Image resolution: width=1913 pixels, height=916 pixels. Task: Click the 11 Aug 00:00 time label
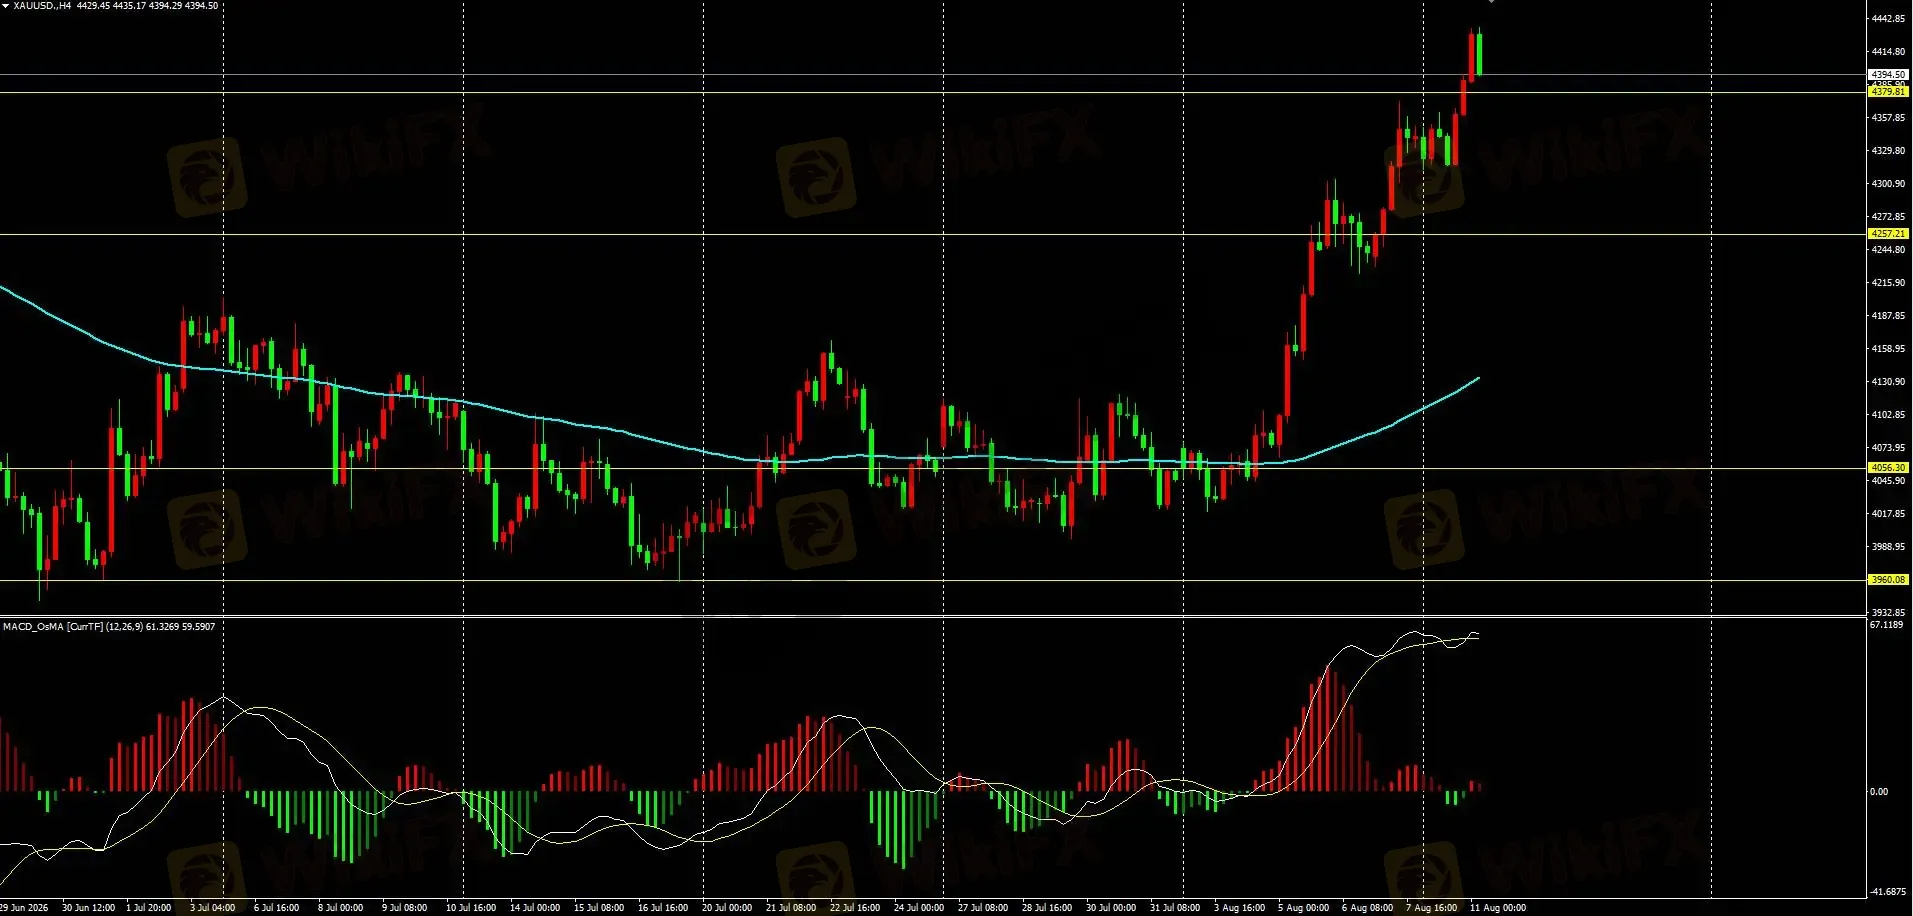(x=1498, y=908)
